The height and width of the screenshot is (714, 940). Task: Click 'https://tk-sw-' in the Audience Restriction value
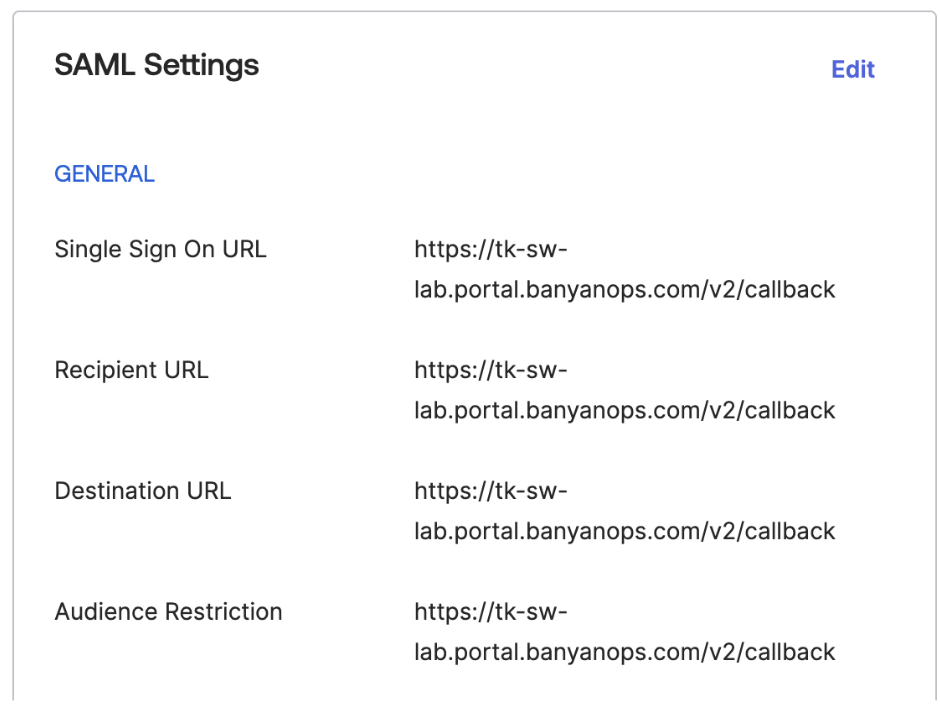pyautogui.click(x=490, y=611)
